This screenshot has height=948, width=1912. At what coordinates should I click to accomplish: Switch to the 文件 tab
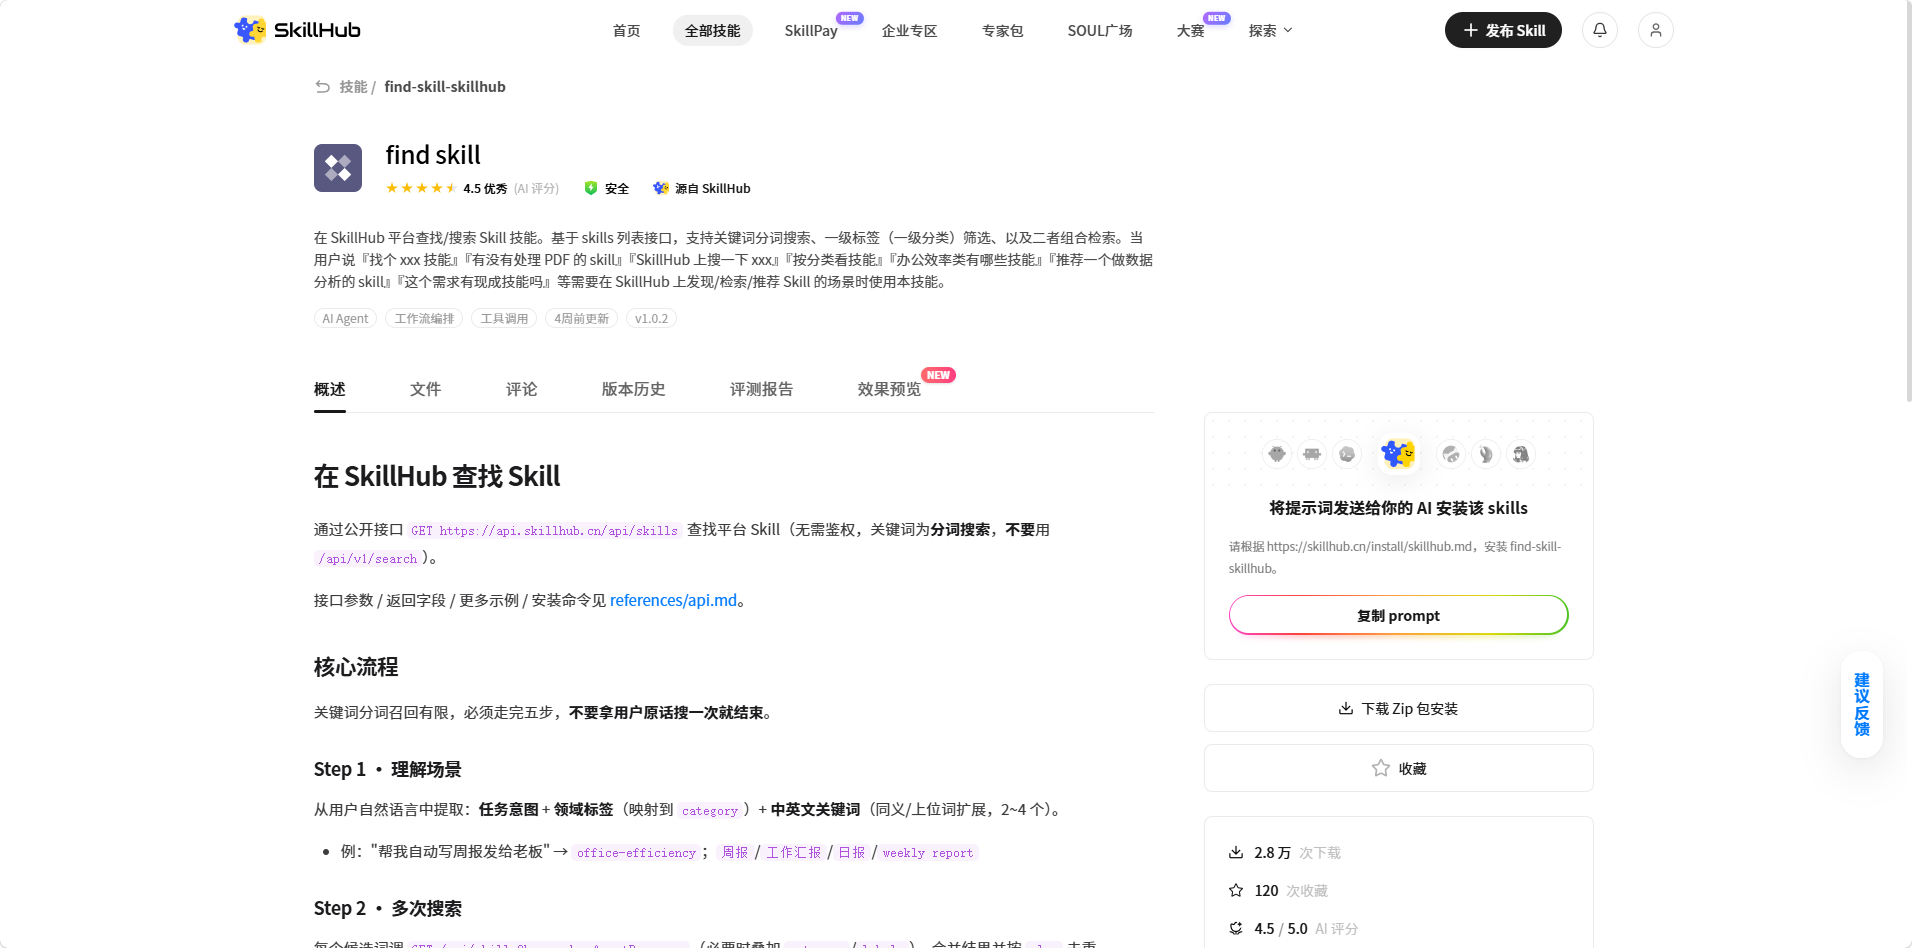426,389
